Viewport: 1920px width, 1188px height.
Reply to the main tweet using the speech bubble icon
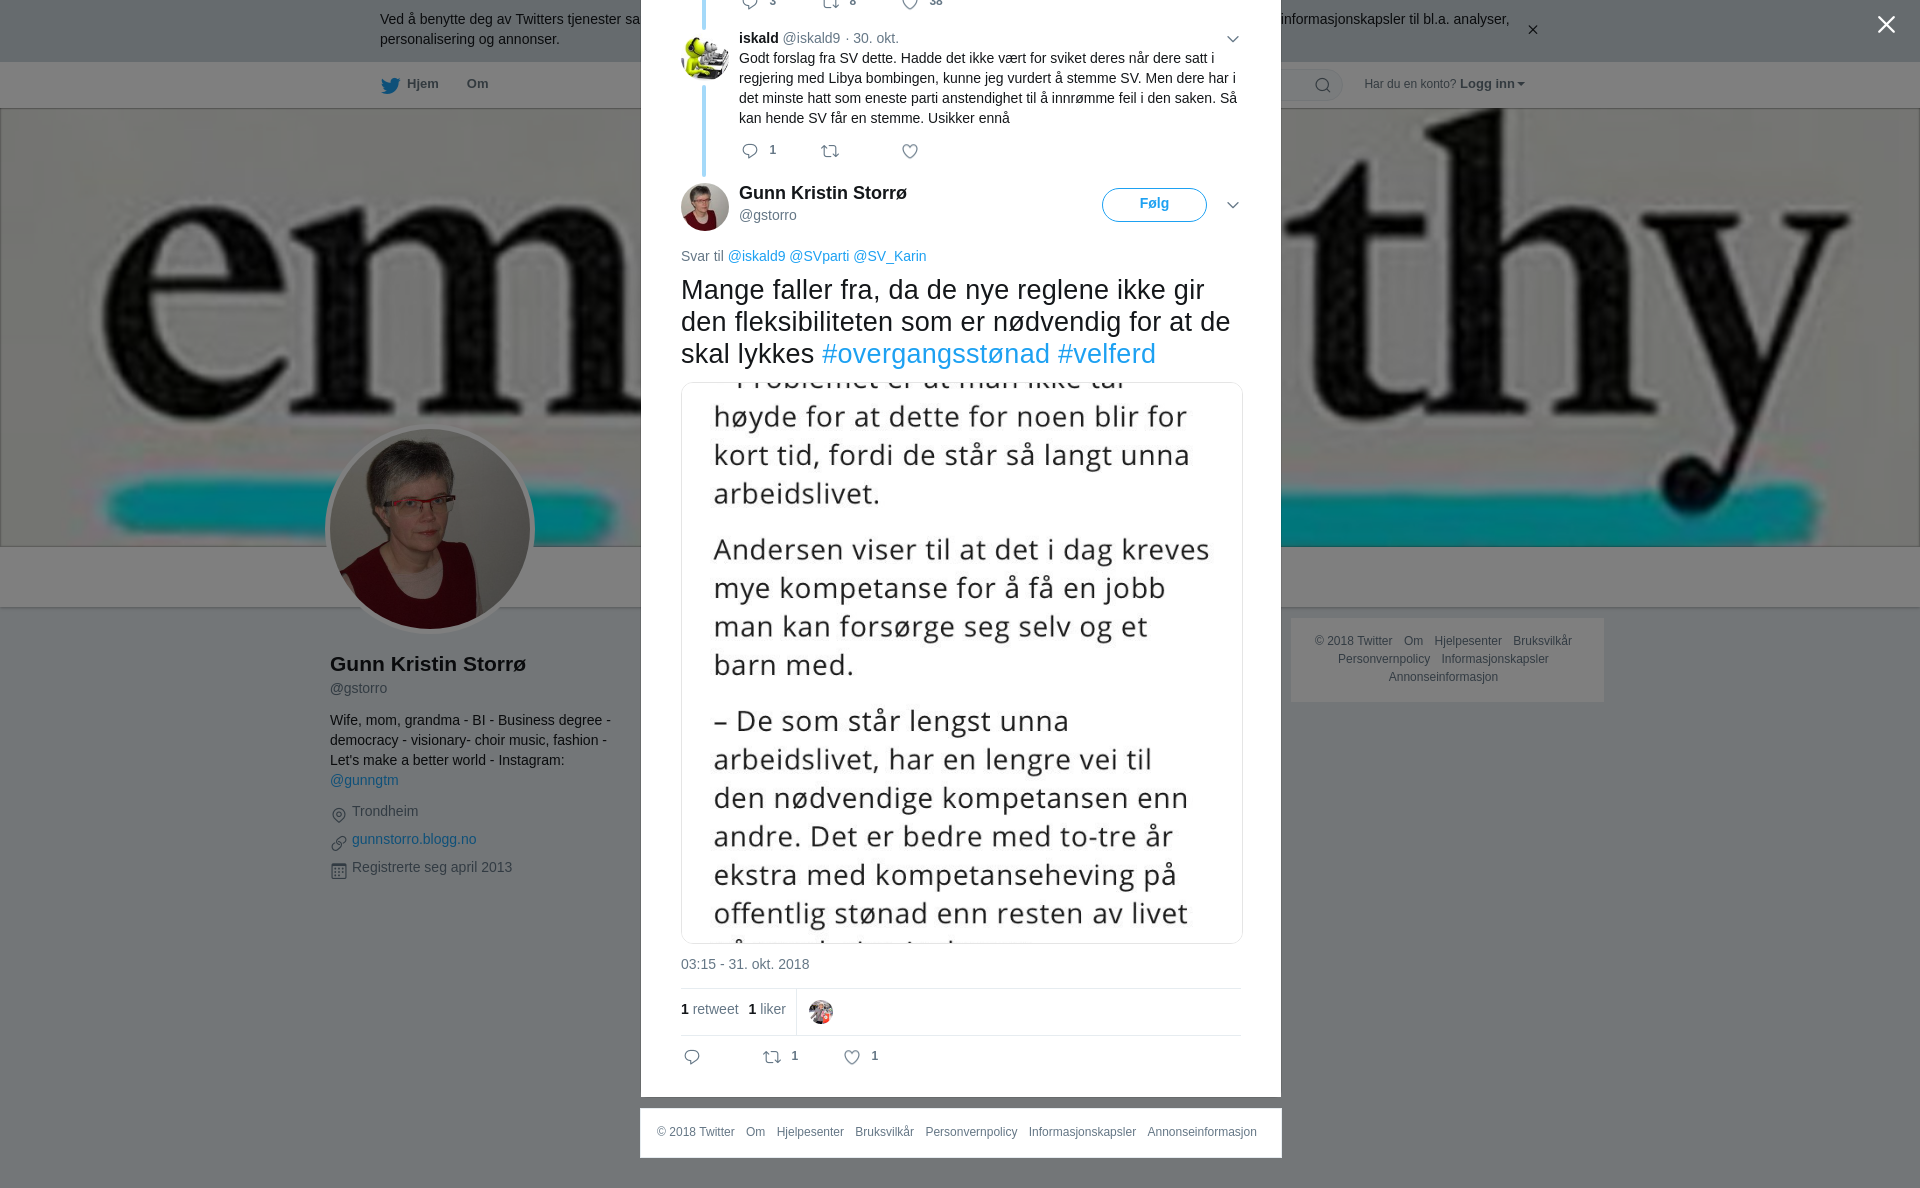coord(692,1057)
